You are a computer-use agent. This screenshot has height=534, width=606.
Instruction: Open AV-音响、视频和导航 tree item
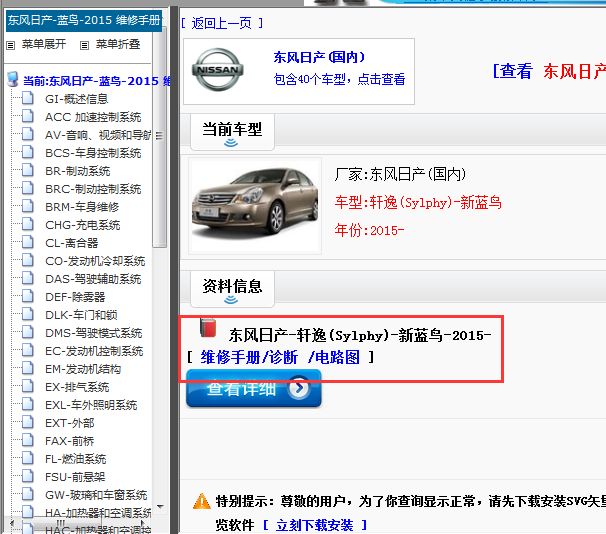(x=98, y=135)
